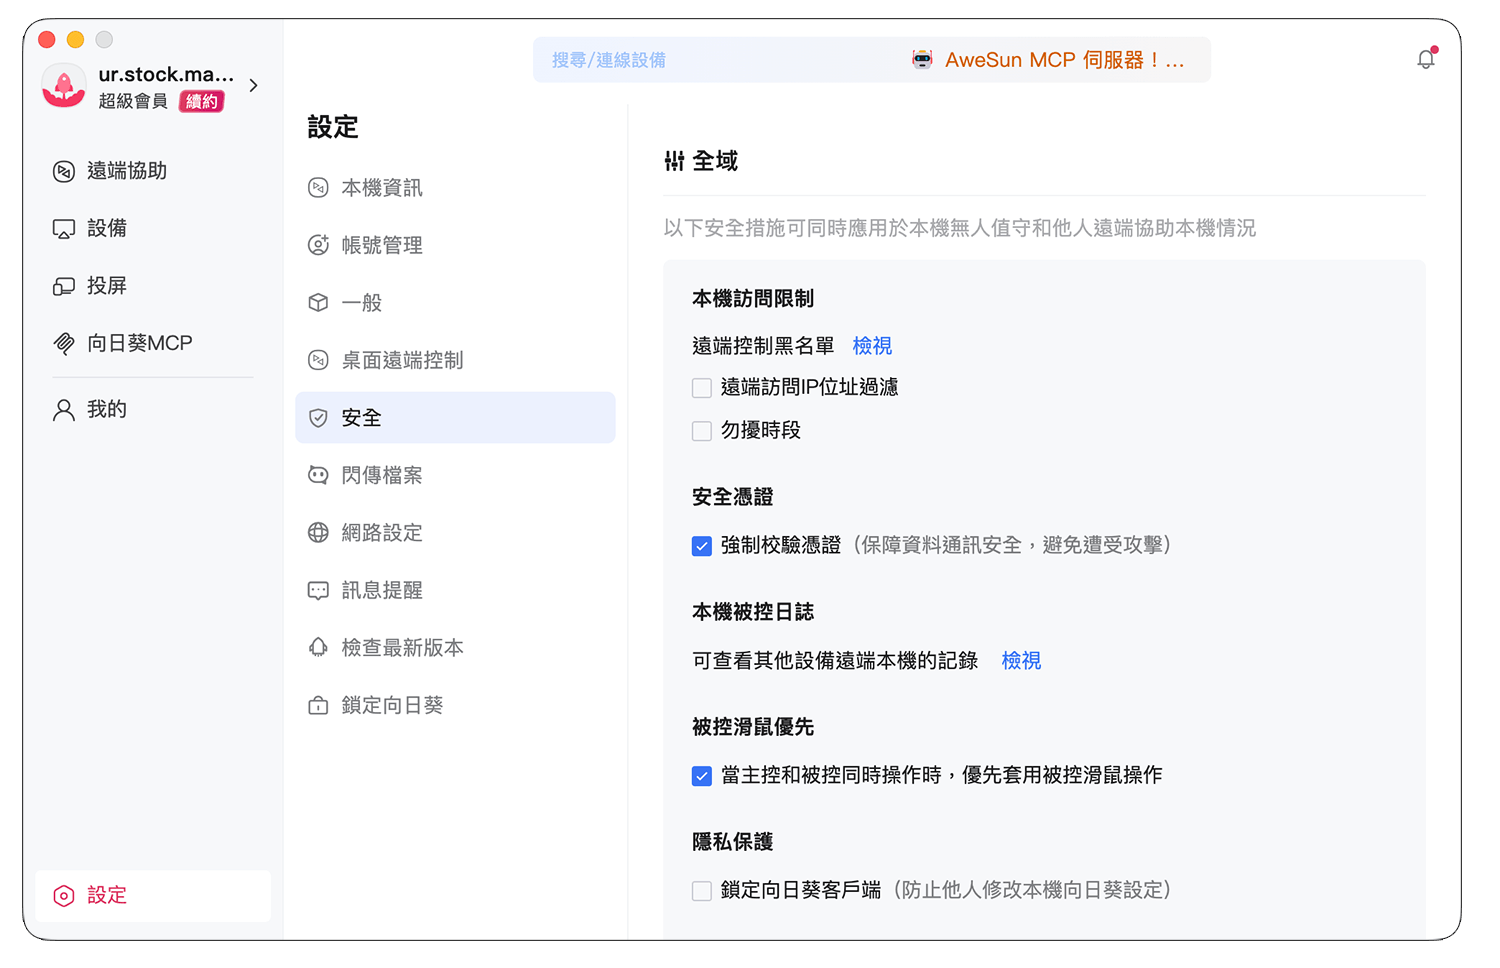Click the 全域 sliders icon
1500x968 pixels.
(x=674, y=161)
